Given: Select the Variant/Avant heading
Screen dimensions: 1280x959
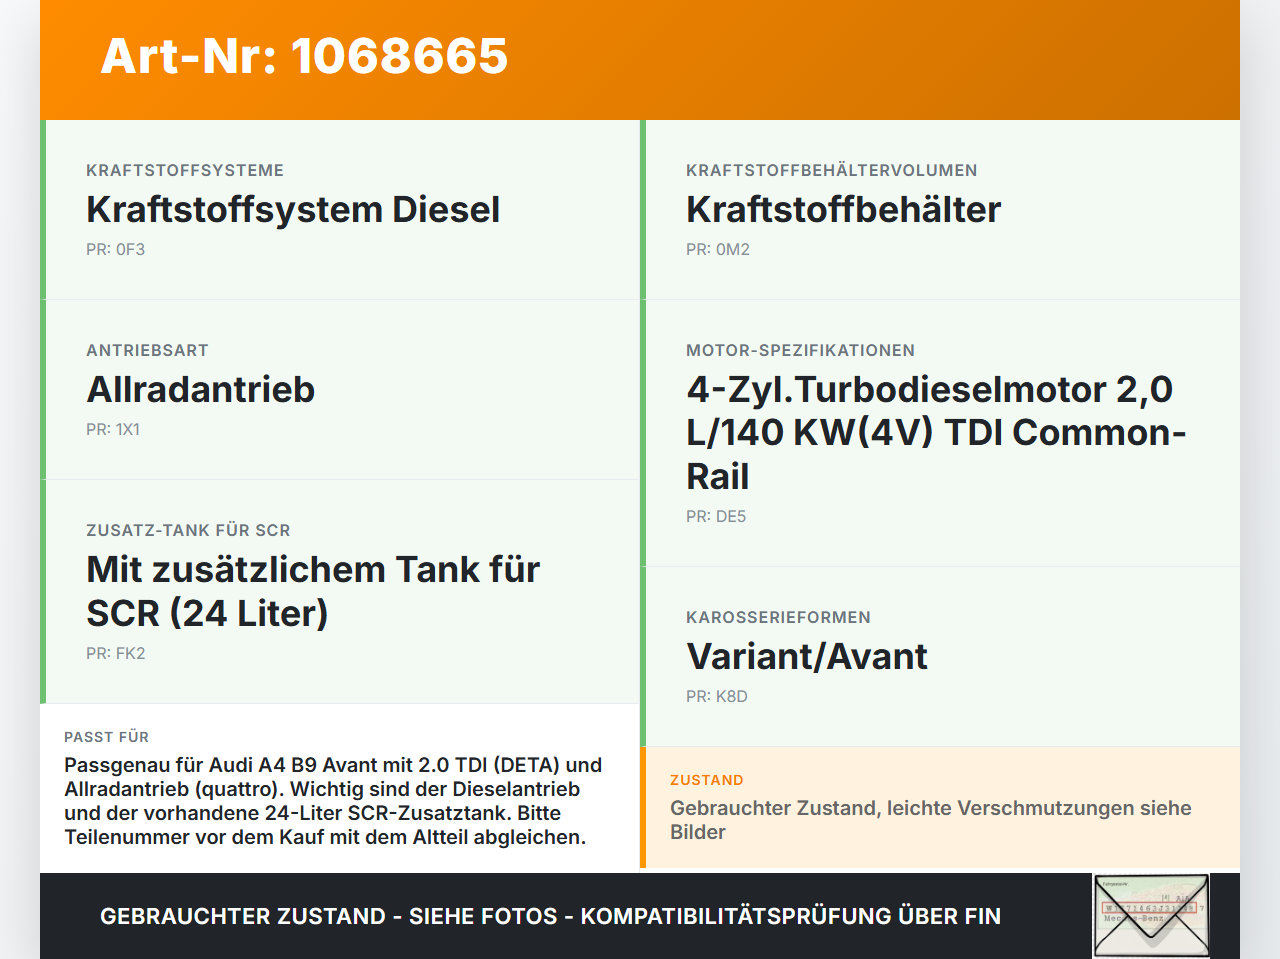Looking at the screenshot, I should click(807, 656).
